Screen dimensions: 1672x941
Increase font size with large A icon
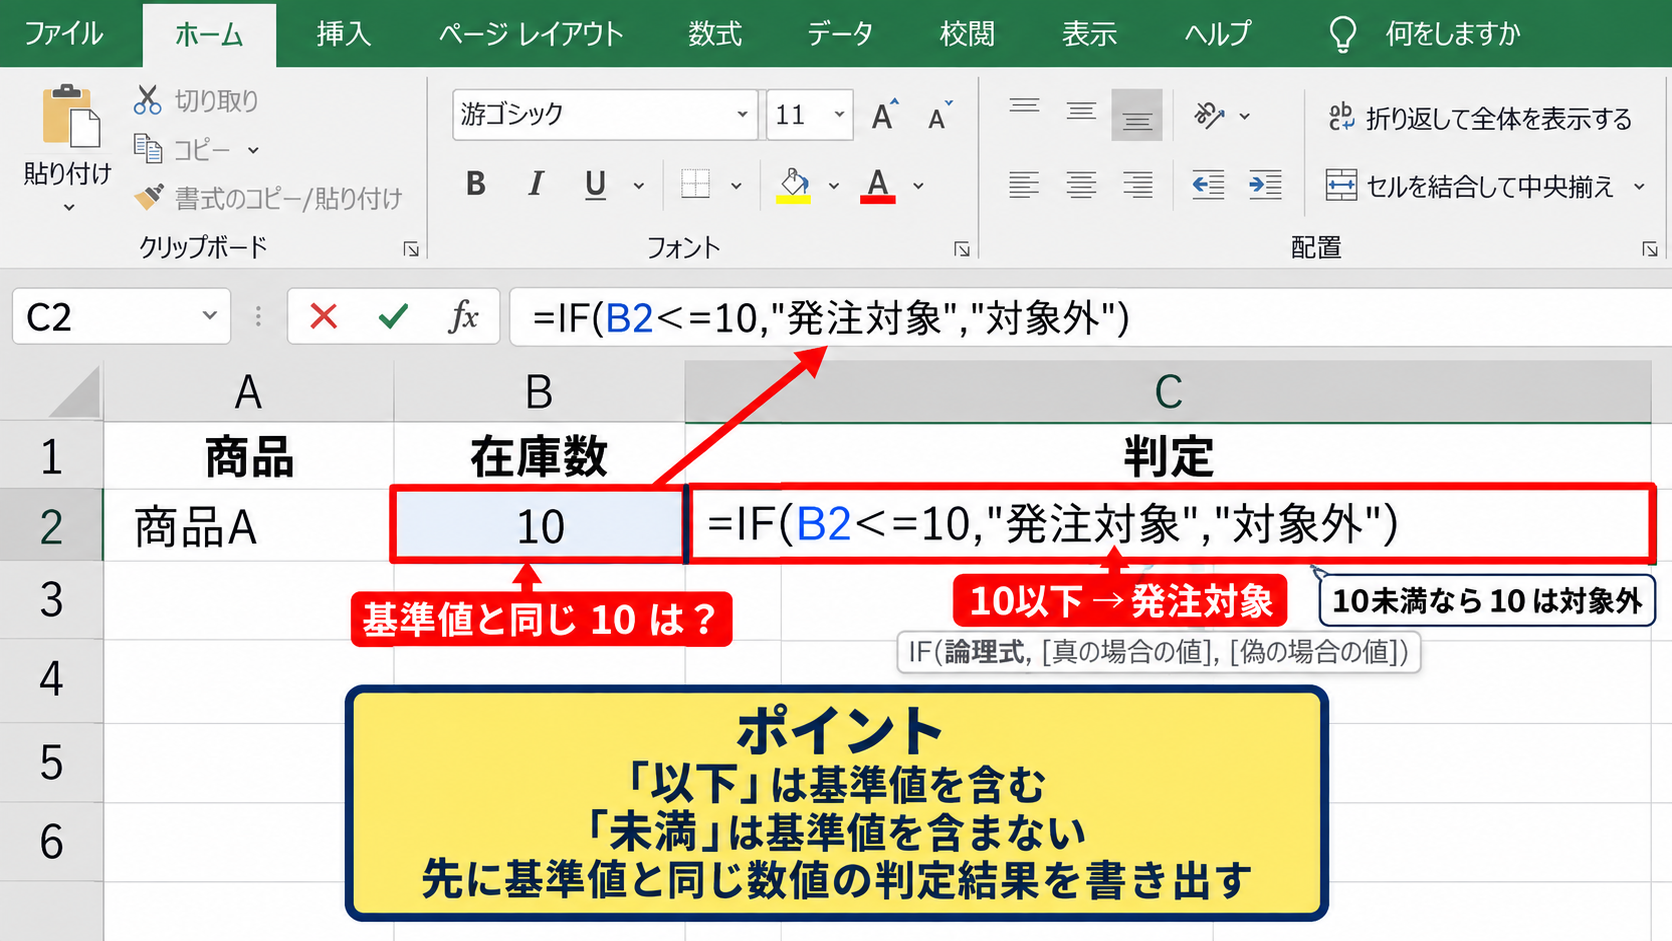coord(884,116)
